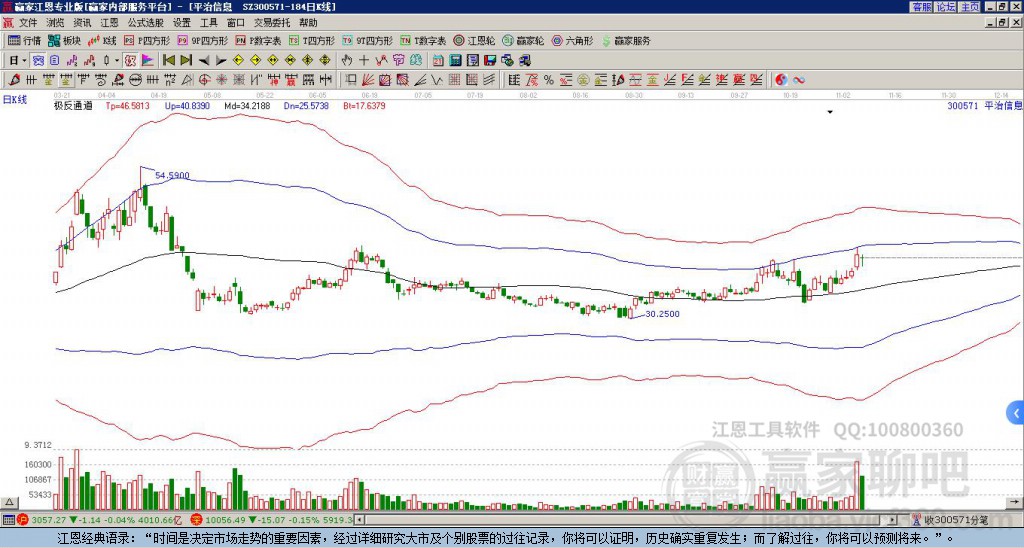Click the 客服 button in title bar
Screen dimensions: 1024x548
click(x=921, y=7)
